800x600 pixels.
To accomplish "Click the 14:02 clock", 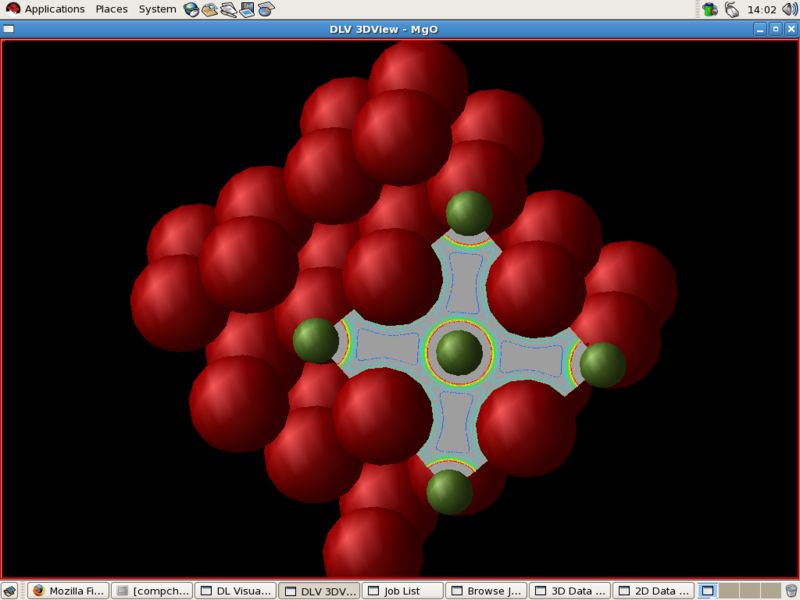I will click(761, 10).
